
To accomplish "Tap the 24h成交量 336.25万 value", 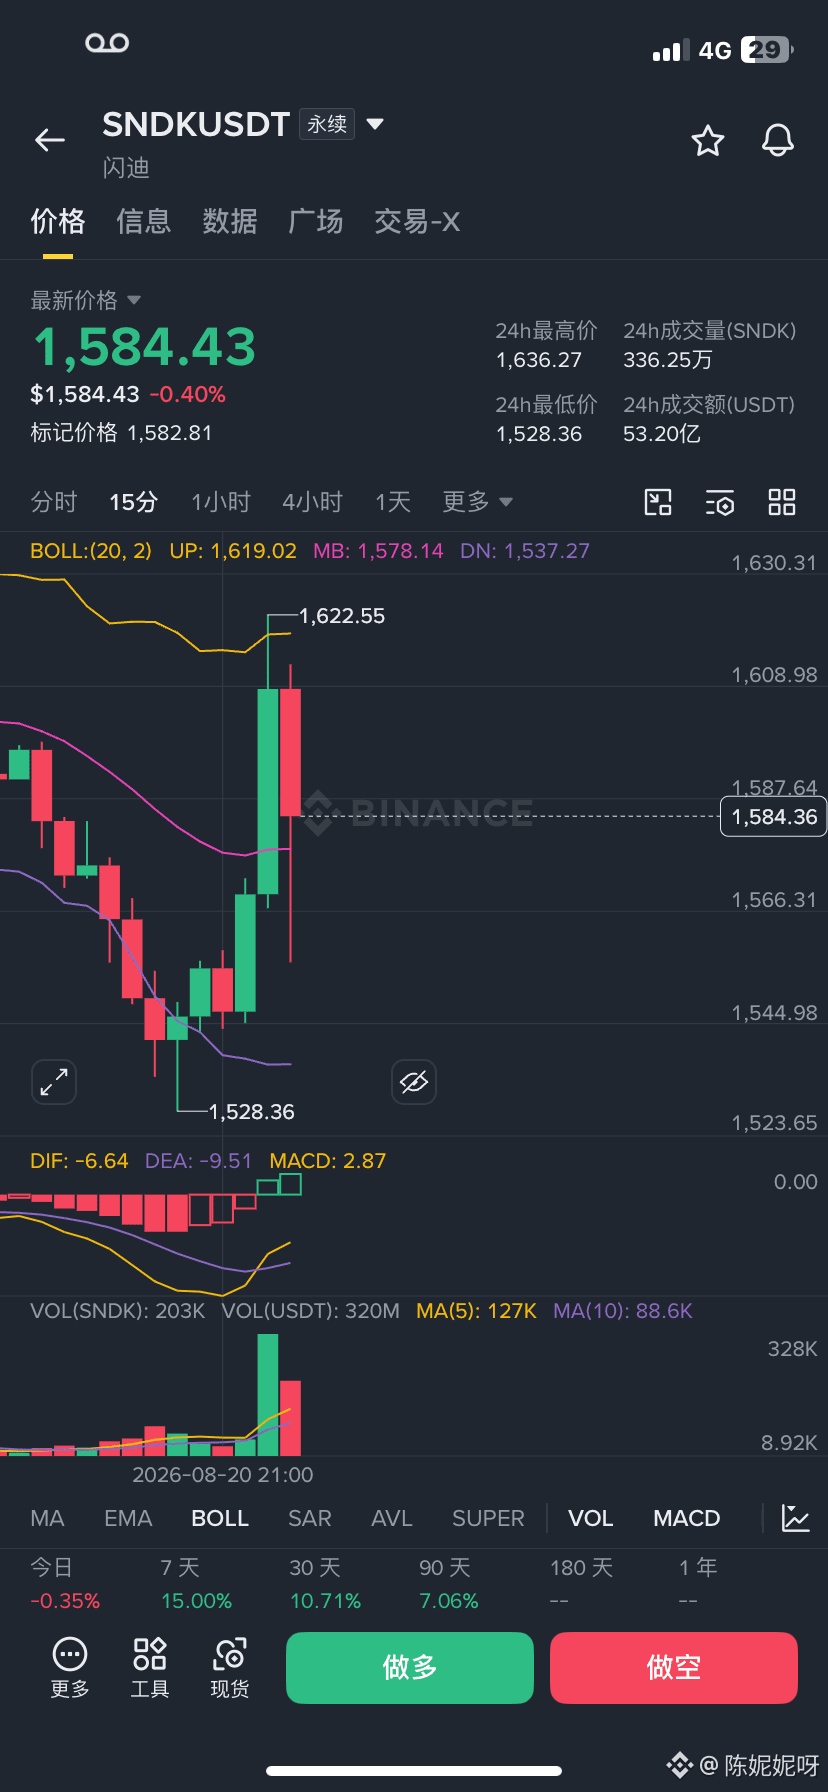I will click(x=667, y=360).
